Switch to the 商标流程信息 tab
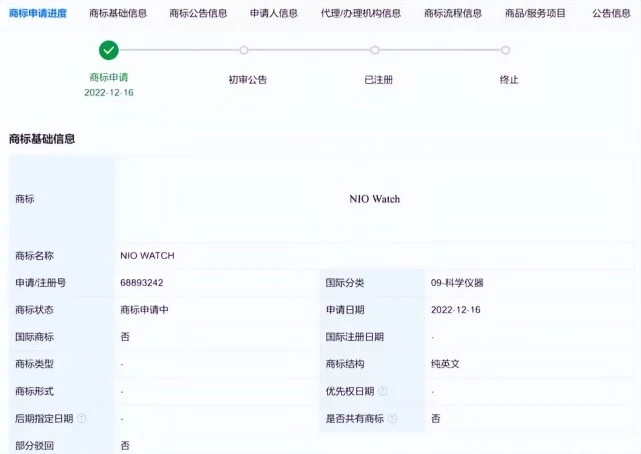The height and width of the screenshot is (454, 641). pyautogui.click(x=453, y=13)
